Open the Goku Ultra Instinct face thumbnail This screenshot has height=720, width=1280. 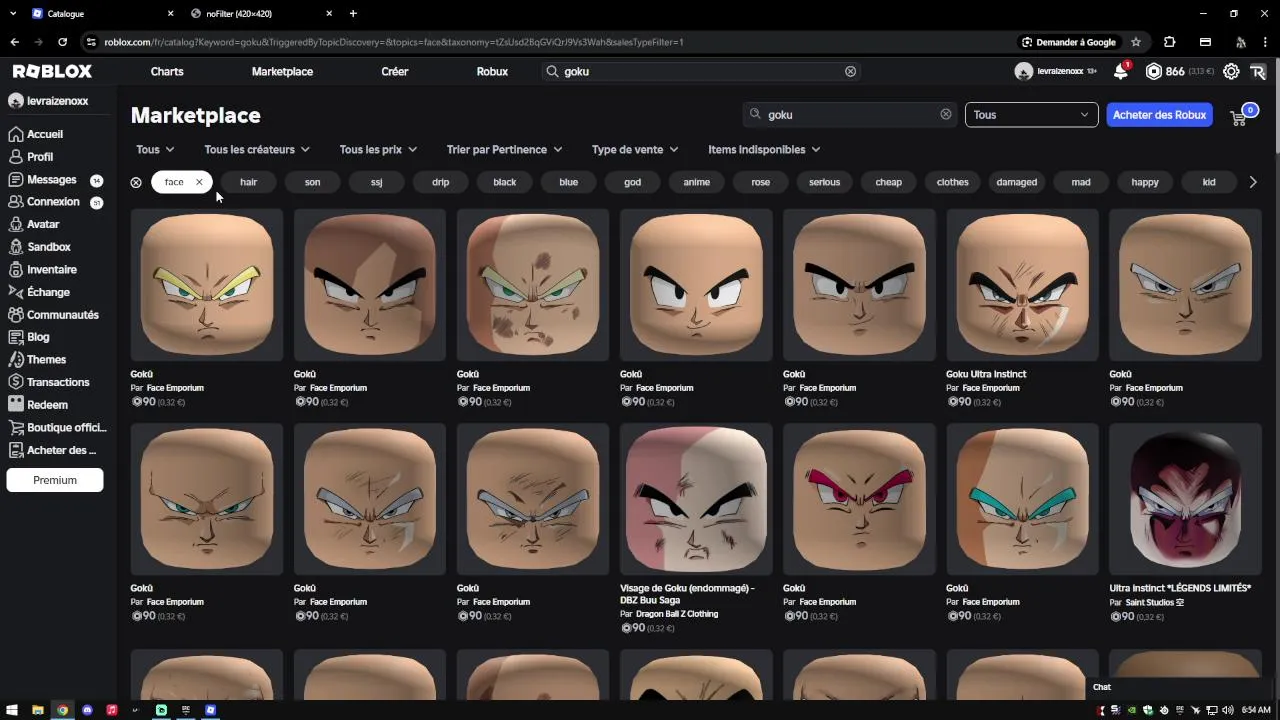1022,285
